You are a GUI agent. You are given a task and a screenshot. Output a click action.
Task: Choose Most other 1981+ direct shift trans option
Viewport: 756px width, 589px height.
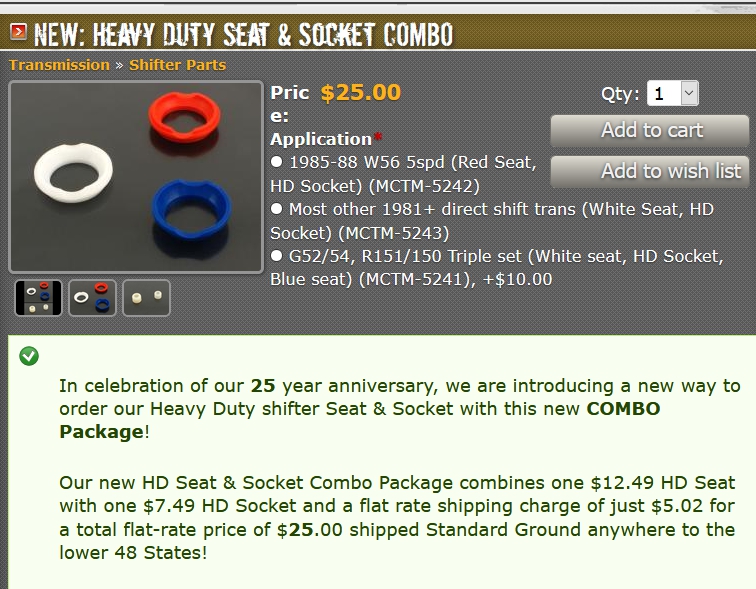[276, 210]
